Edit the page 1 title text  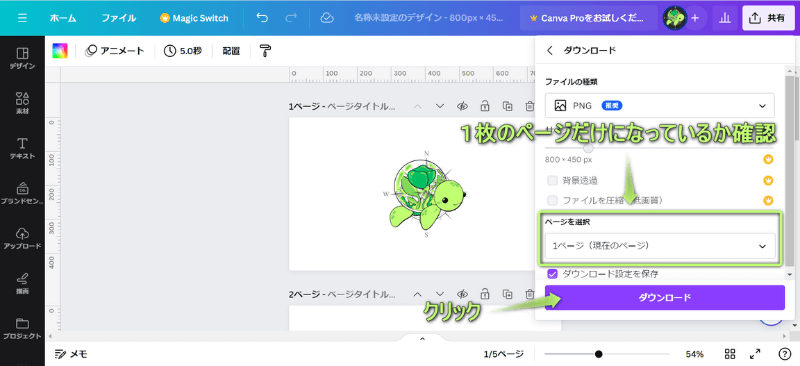pyautogui.click(x=361, y=107)
